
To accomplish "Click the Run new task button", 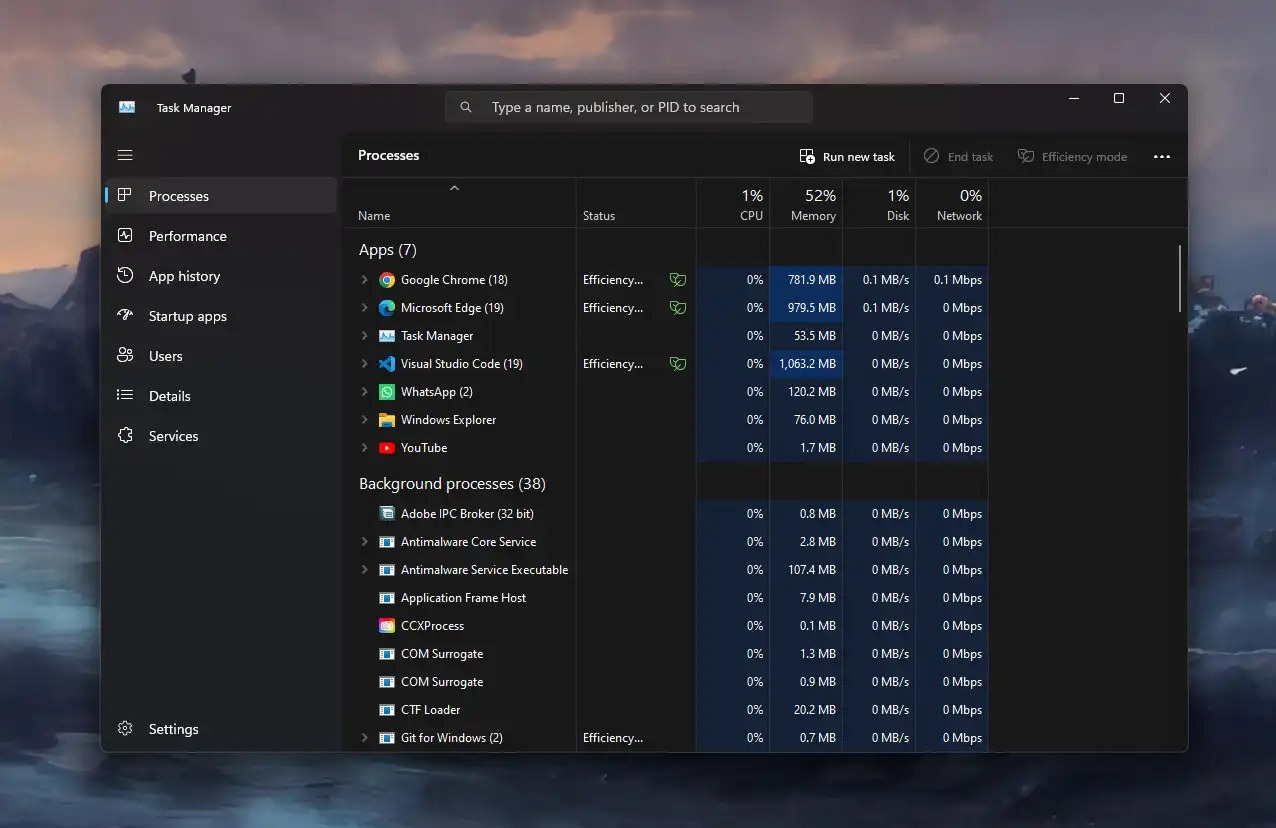I will [847, 157].
